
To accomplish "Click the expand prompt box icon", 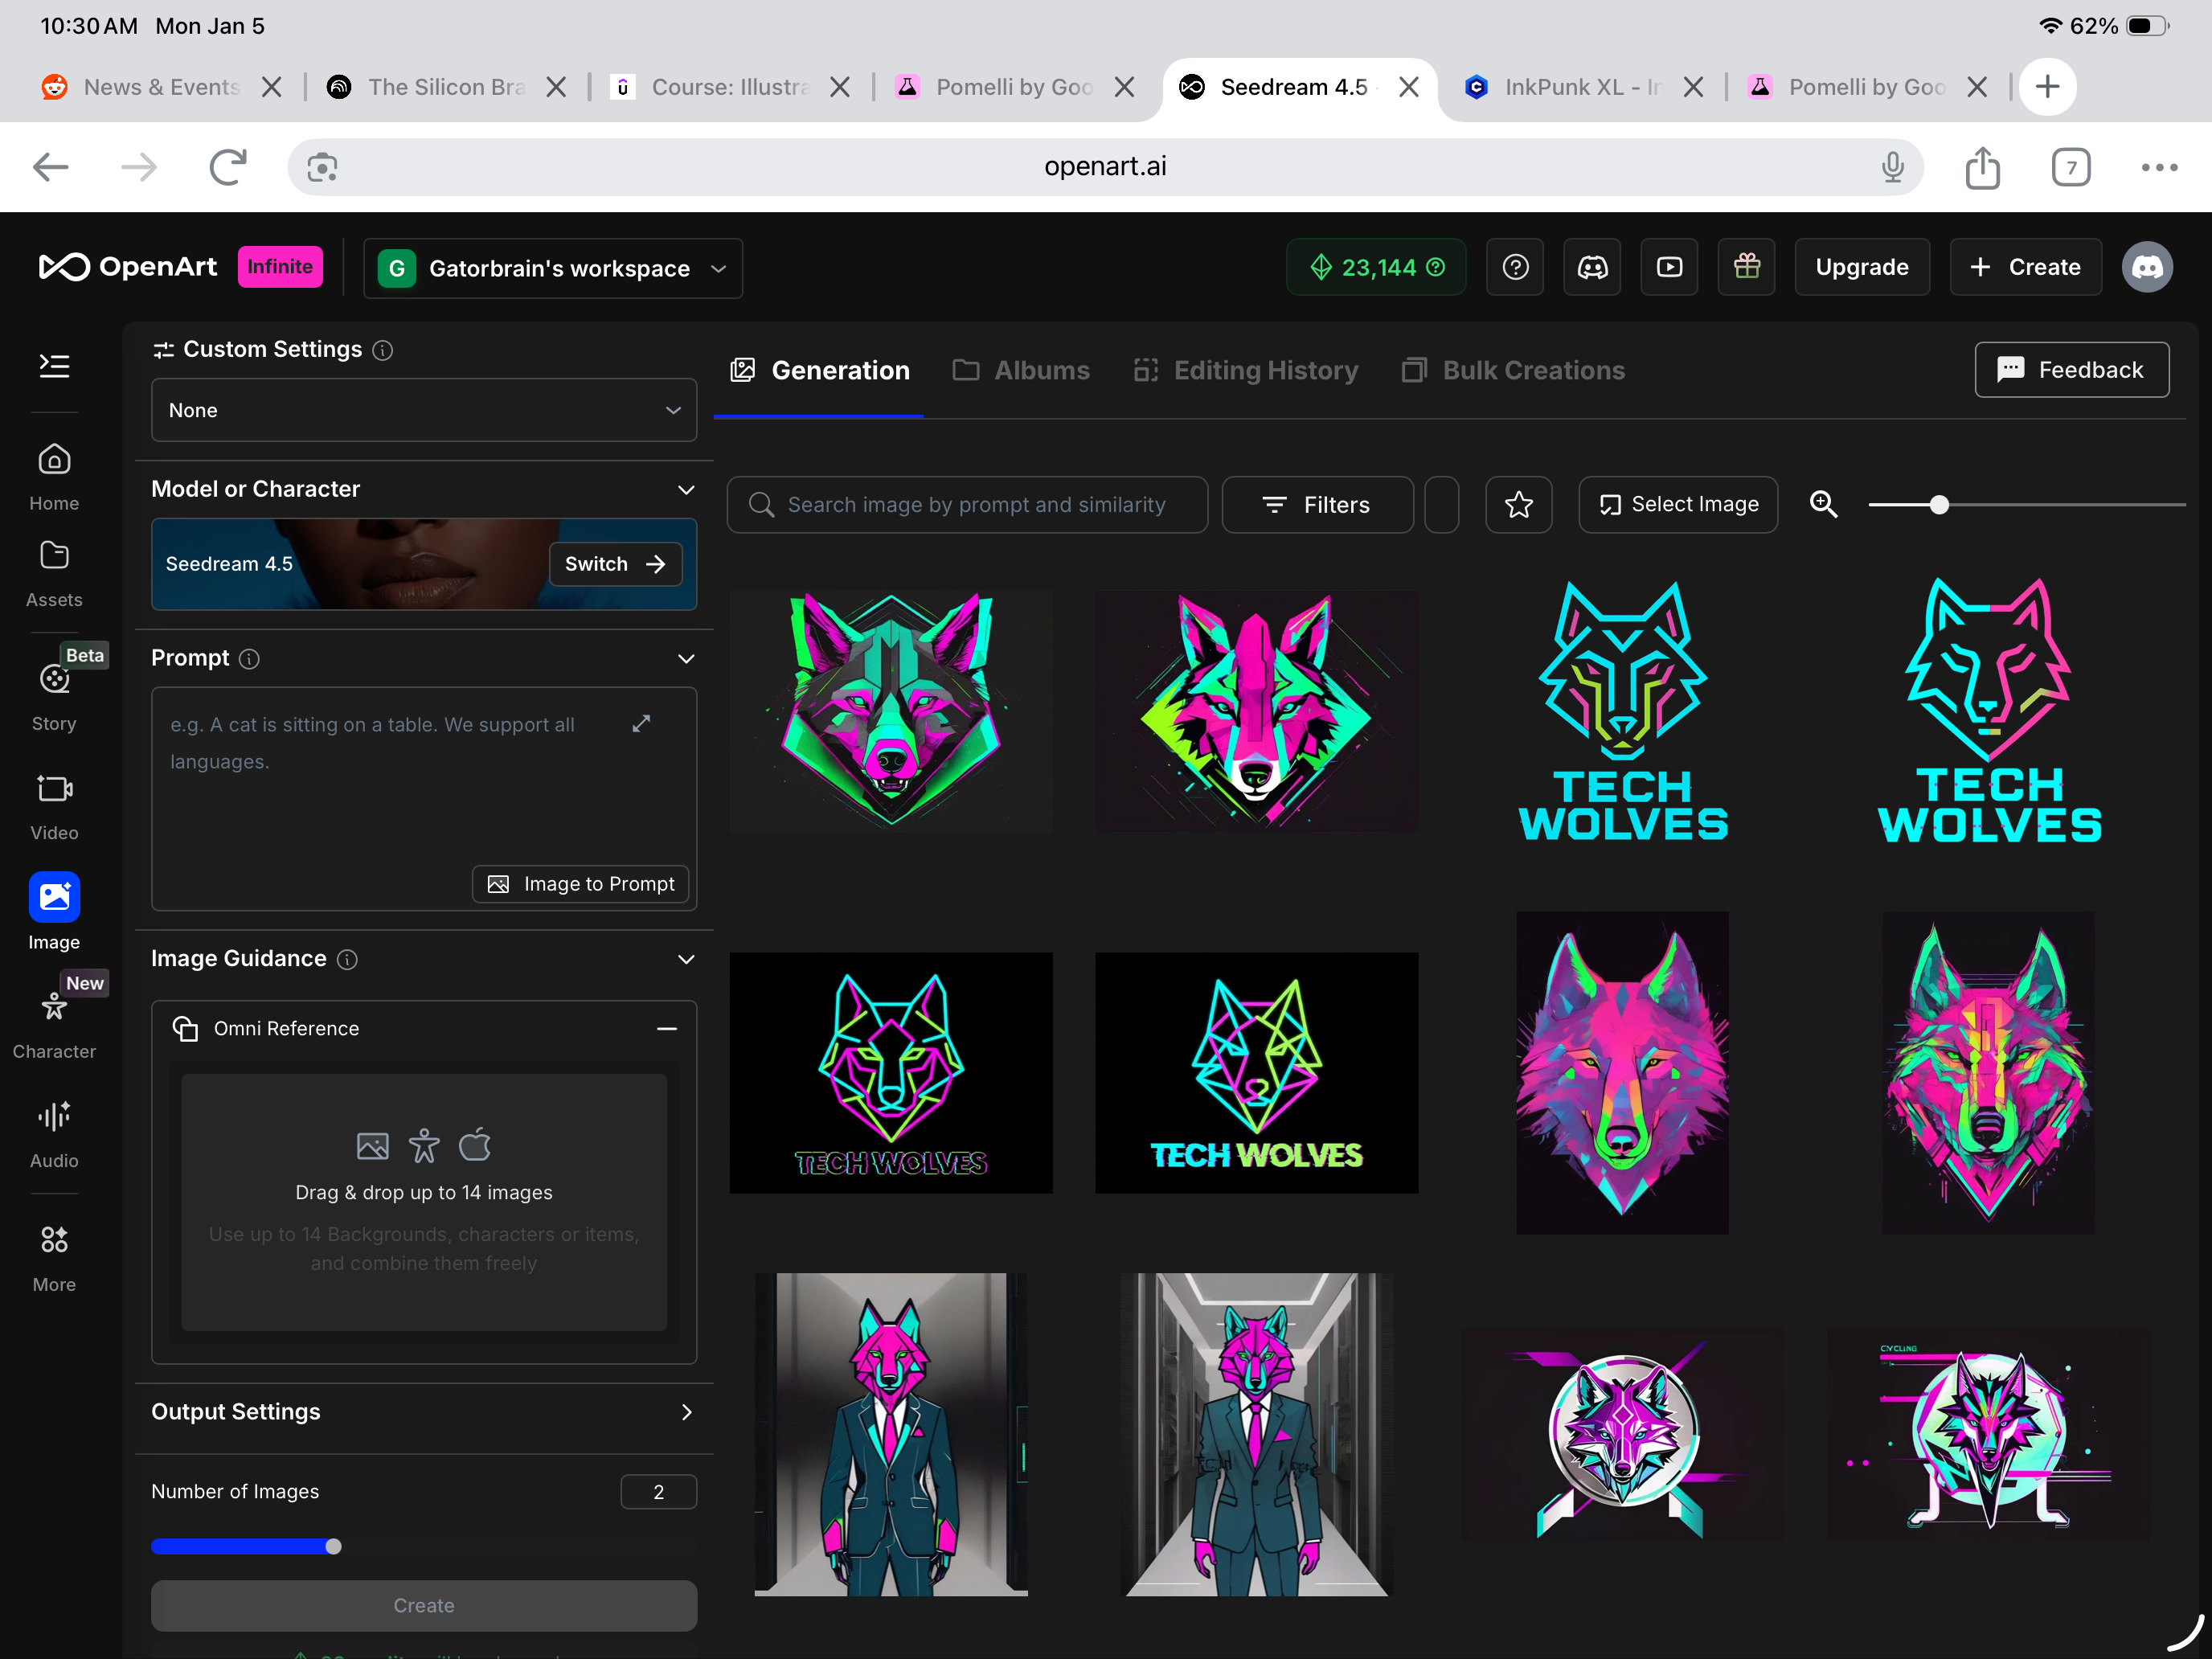I will [641, 723].
